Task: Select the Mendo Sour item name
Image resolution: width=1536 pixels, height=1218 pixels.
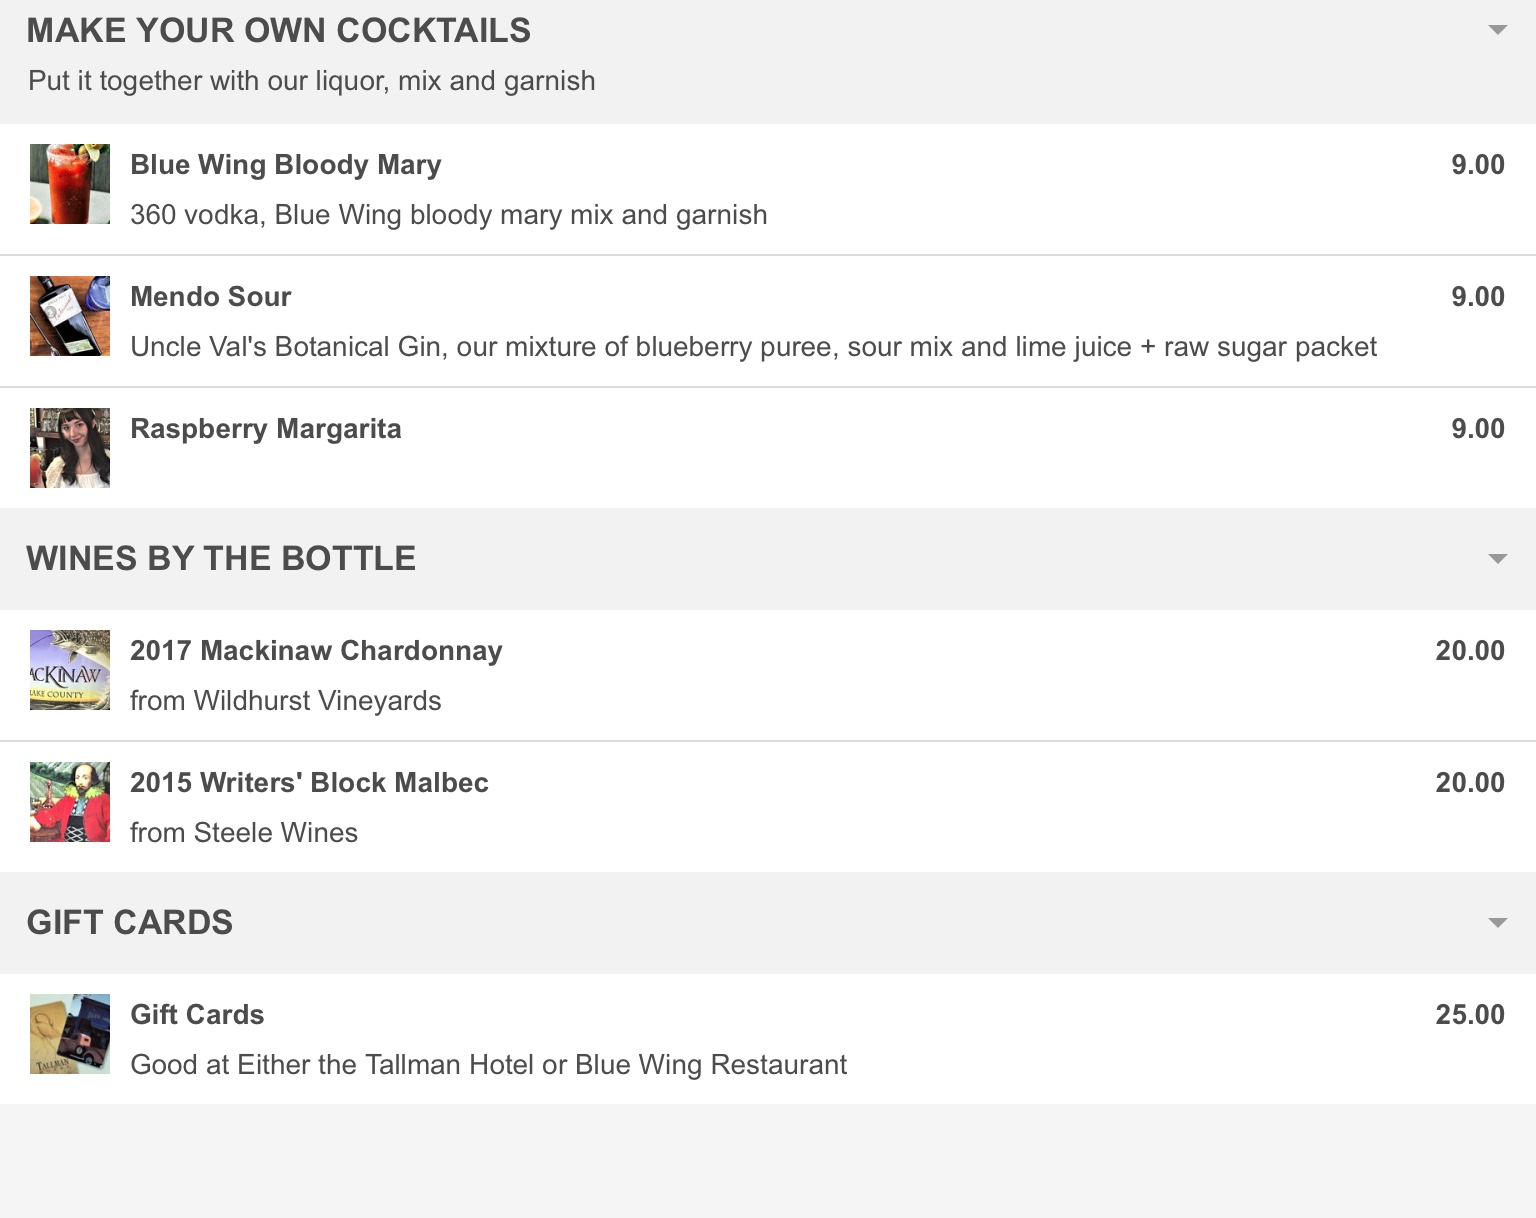Action: tap(211, 297)
